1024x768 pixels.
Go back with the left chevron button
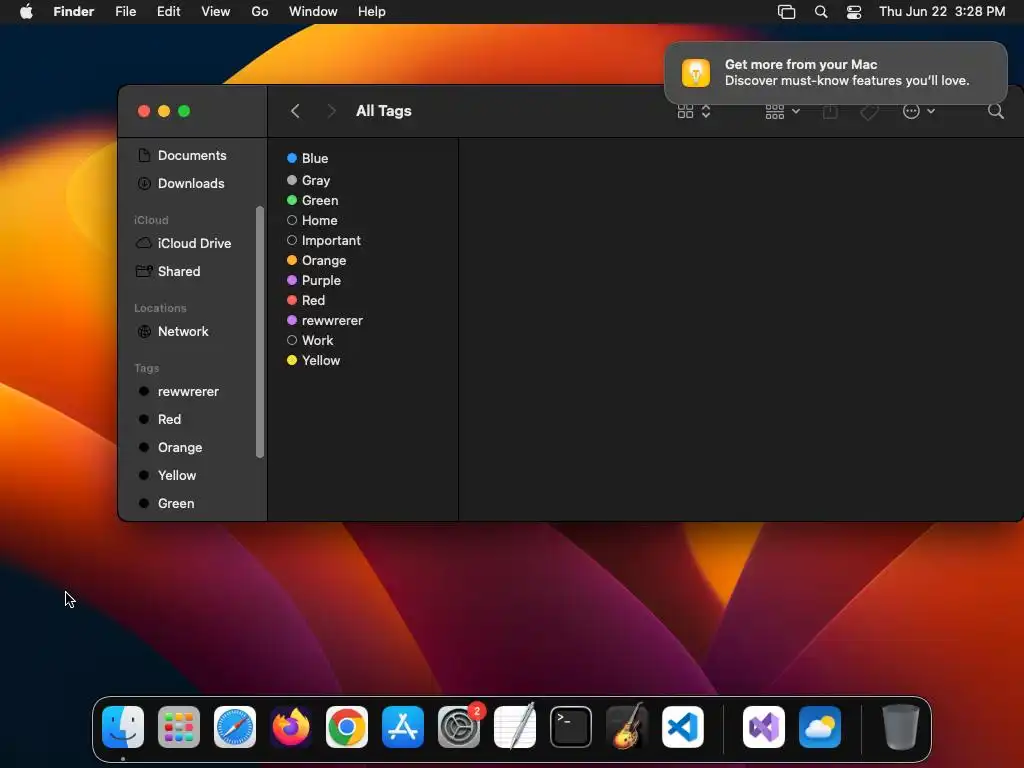(x=295, y=111)
